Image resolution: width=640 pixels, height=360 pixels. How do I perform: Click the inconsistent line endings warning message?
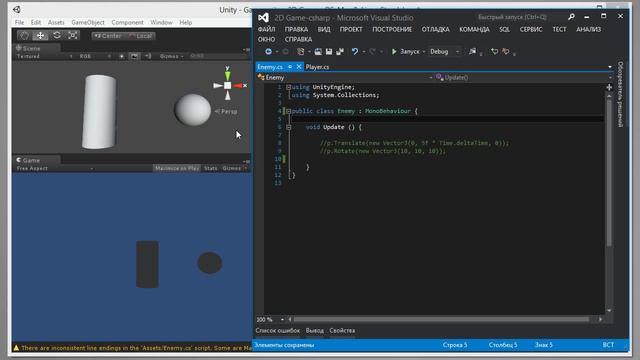(133, 348)
